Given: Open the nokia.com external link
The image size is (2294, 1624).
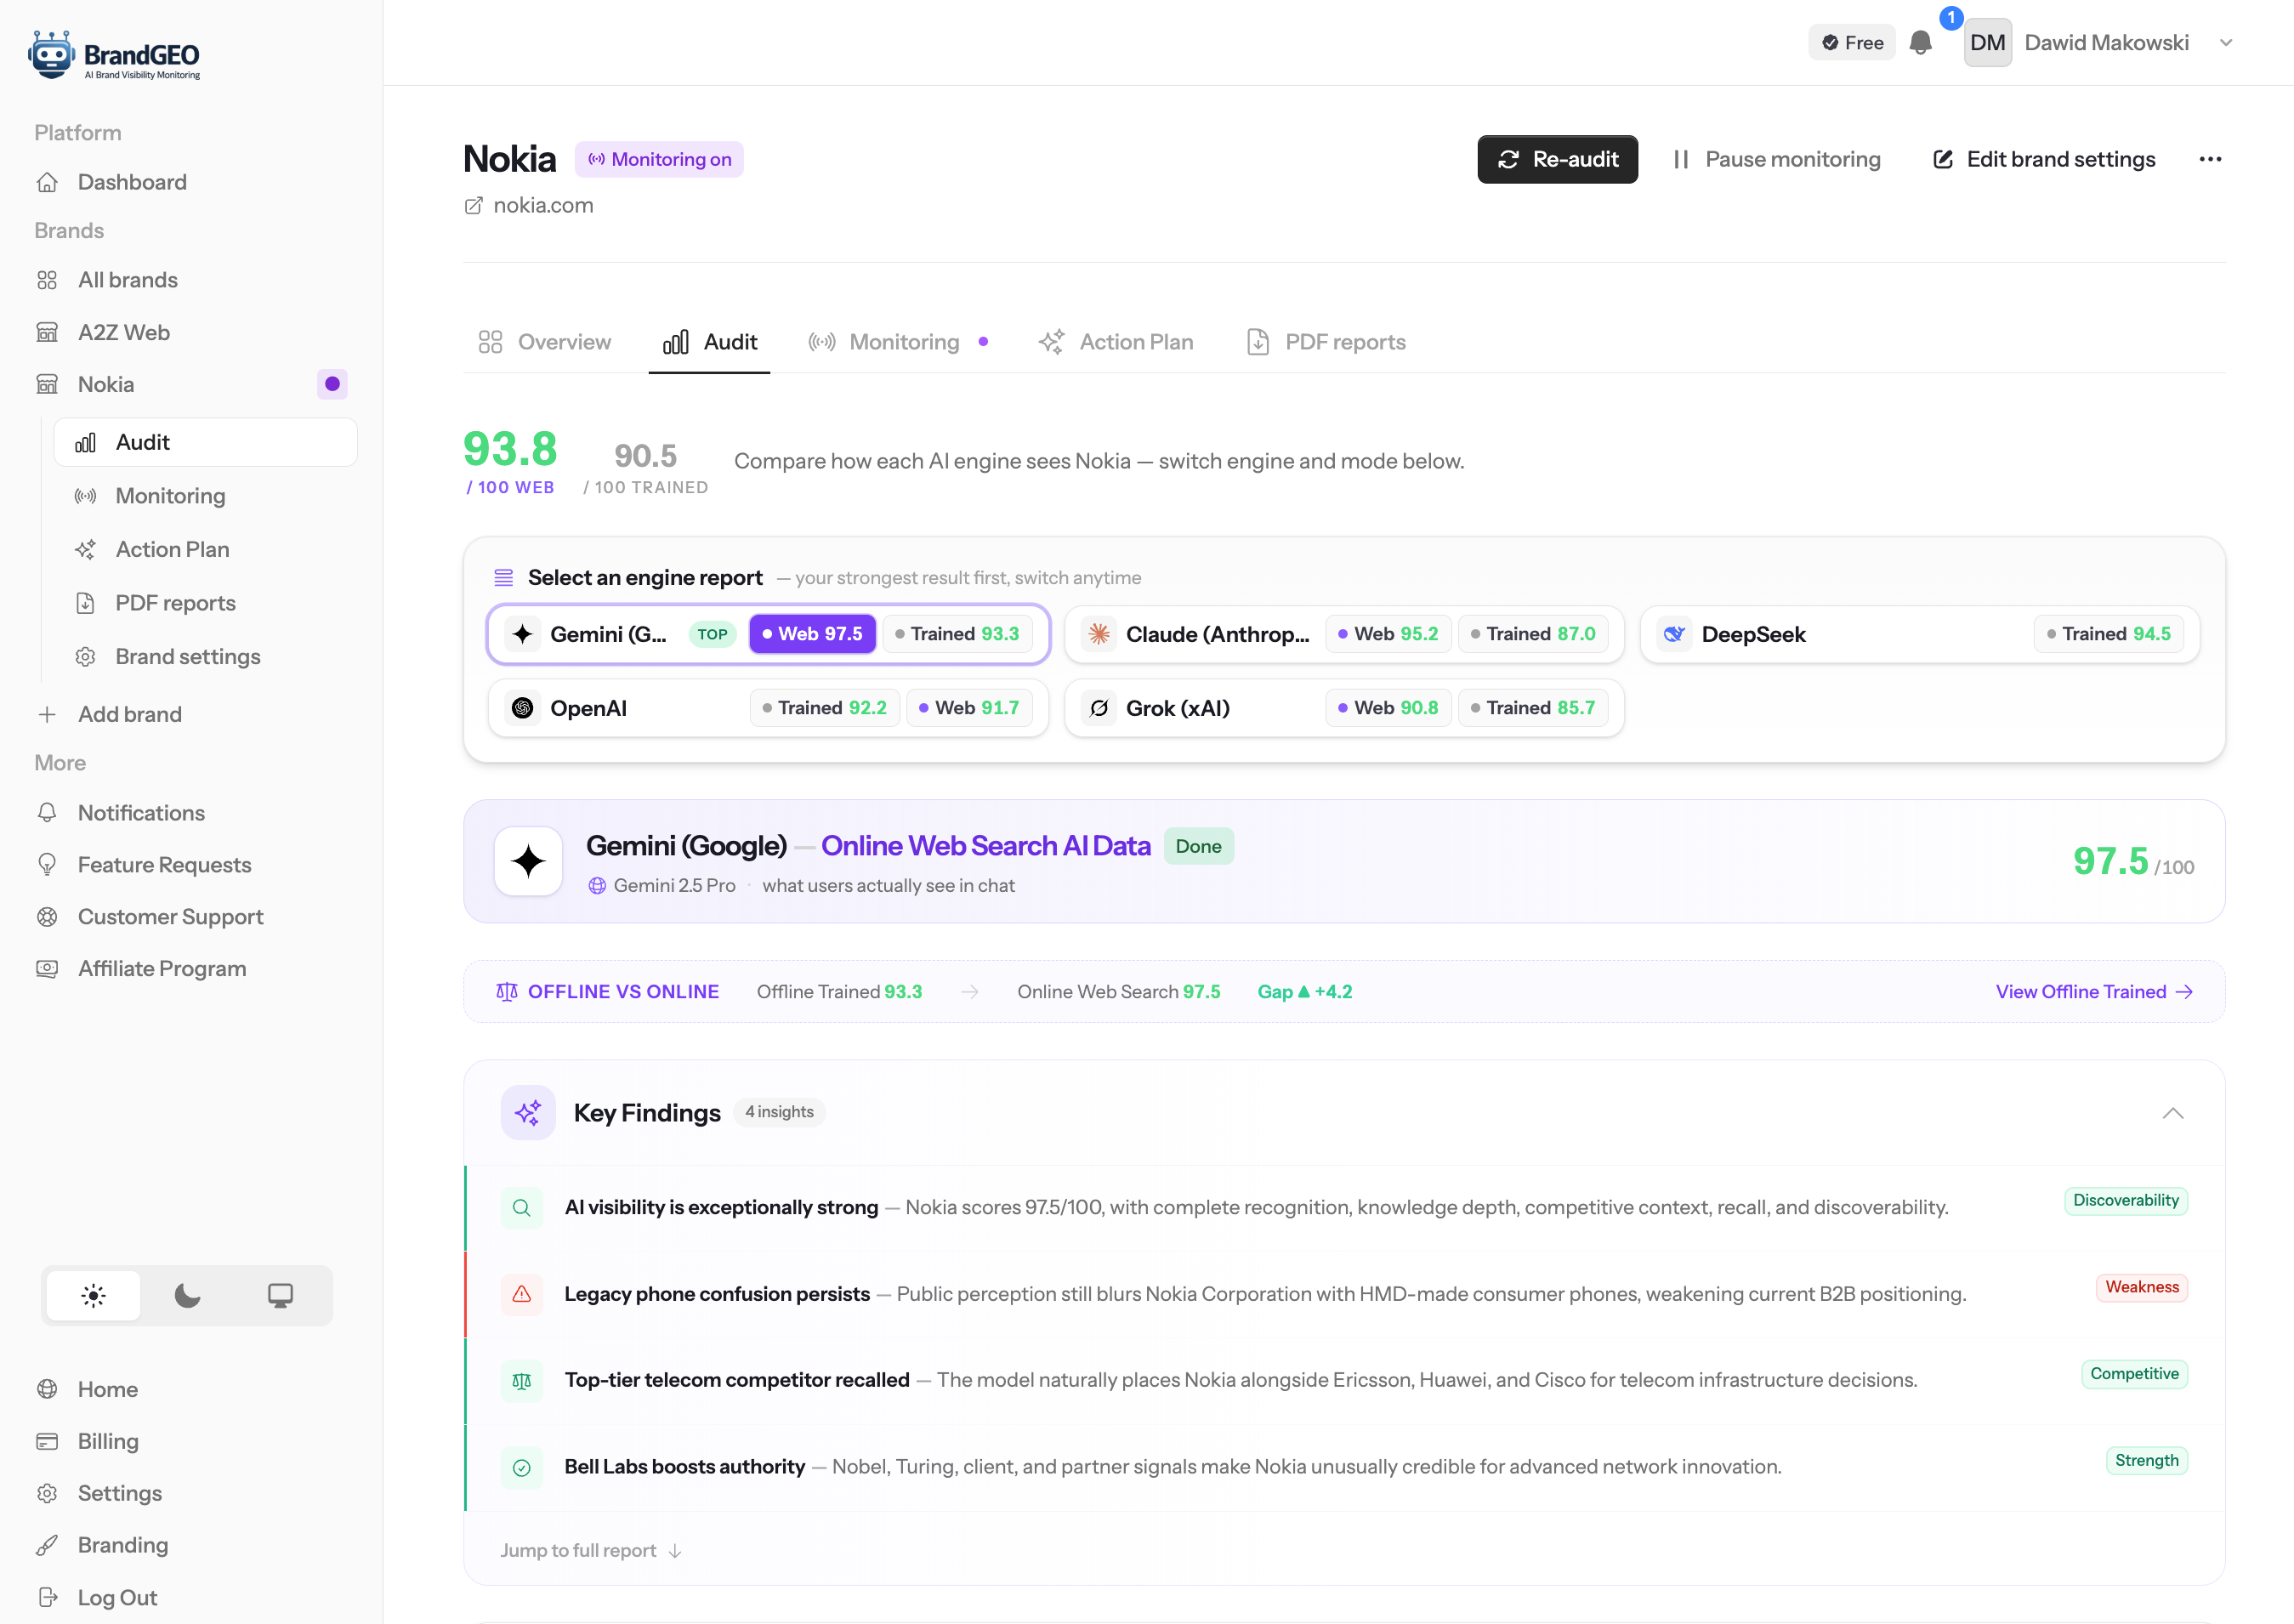Looking at the screenshot, I should (529, 205).
